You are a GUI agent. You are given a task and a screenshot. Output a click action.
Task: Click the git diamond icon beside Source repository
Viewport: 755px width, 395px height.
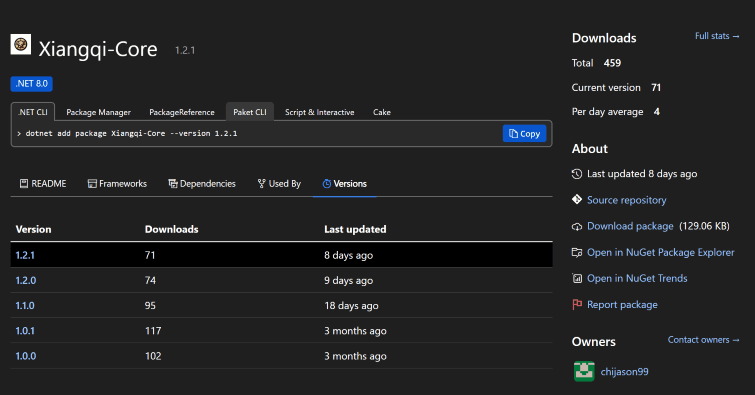point(577,199)
